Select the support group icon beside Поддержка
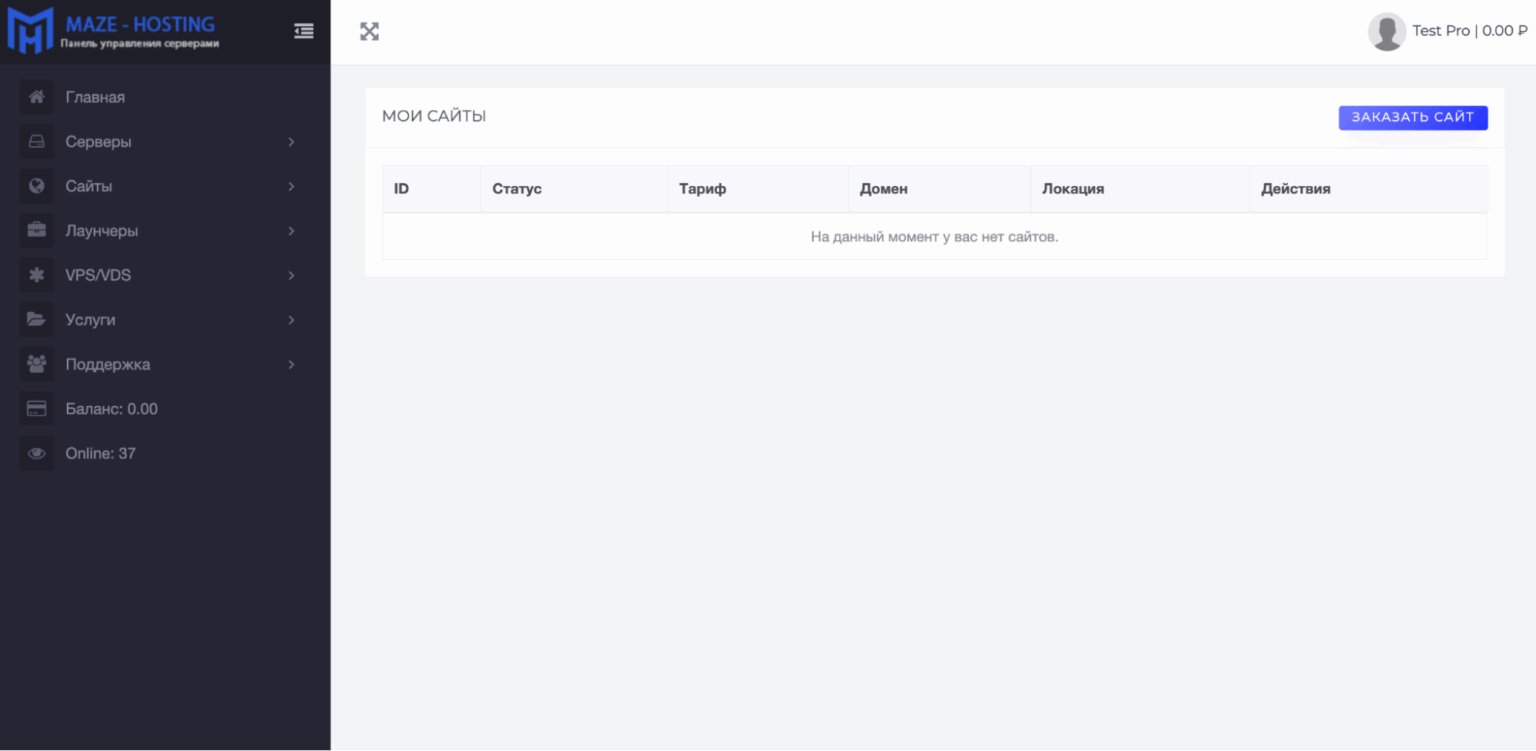1536x751 pixels. point(36,364)
